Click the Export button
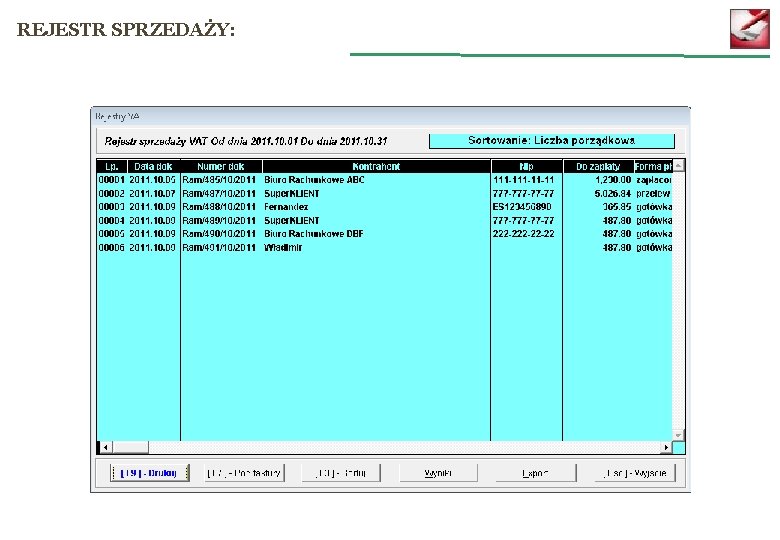The image size is (780, 540). point(536,473)
